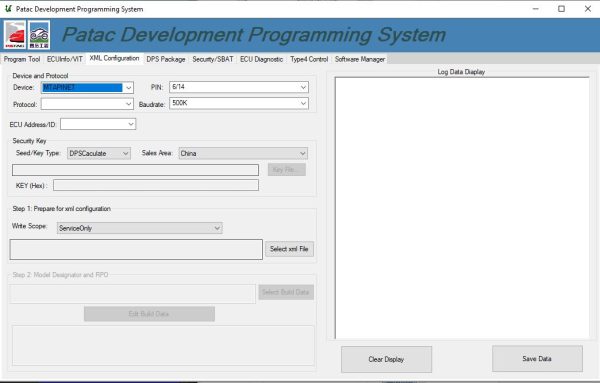Minimize the Patac Development Programming System window

tap(536, 9)
